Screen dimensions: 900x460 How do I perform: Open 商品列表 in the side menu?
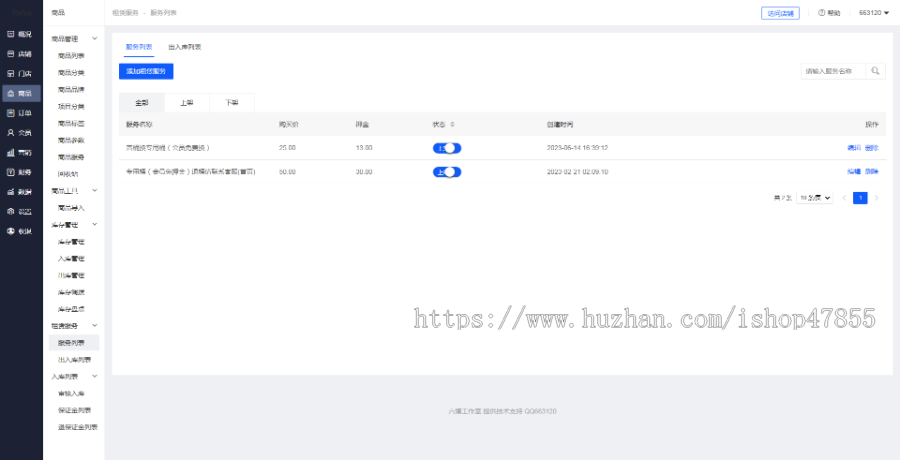tap(71, 56)
